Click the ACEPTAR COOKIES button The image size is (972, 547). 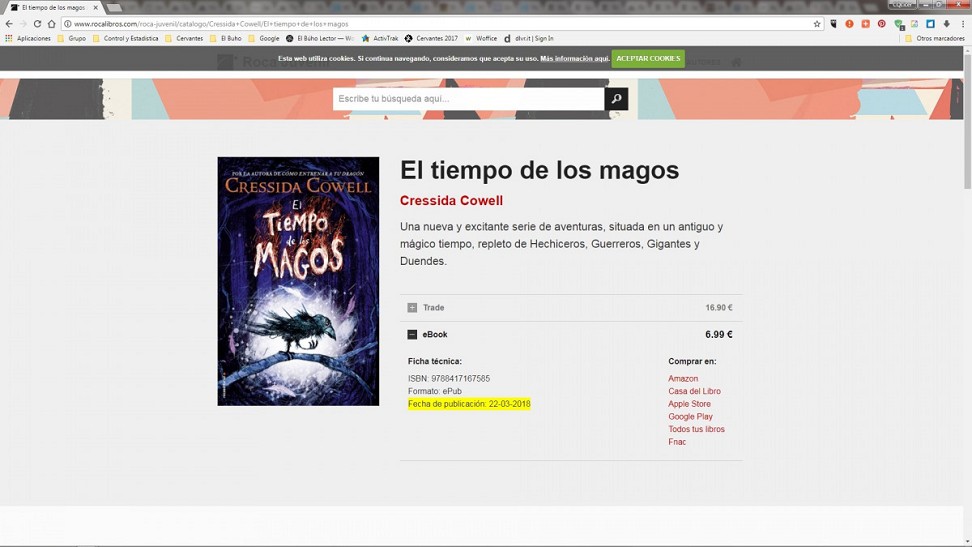(648, 59)
